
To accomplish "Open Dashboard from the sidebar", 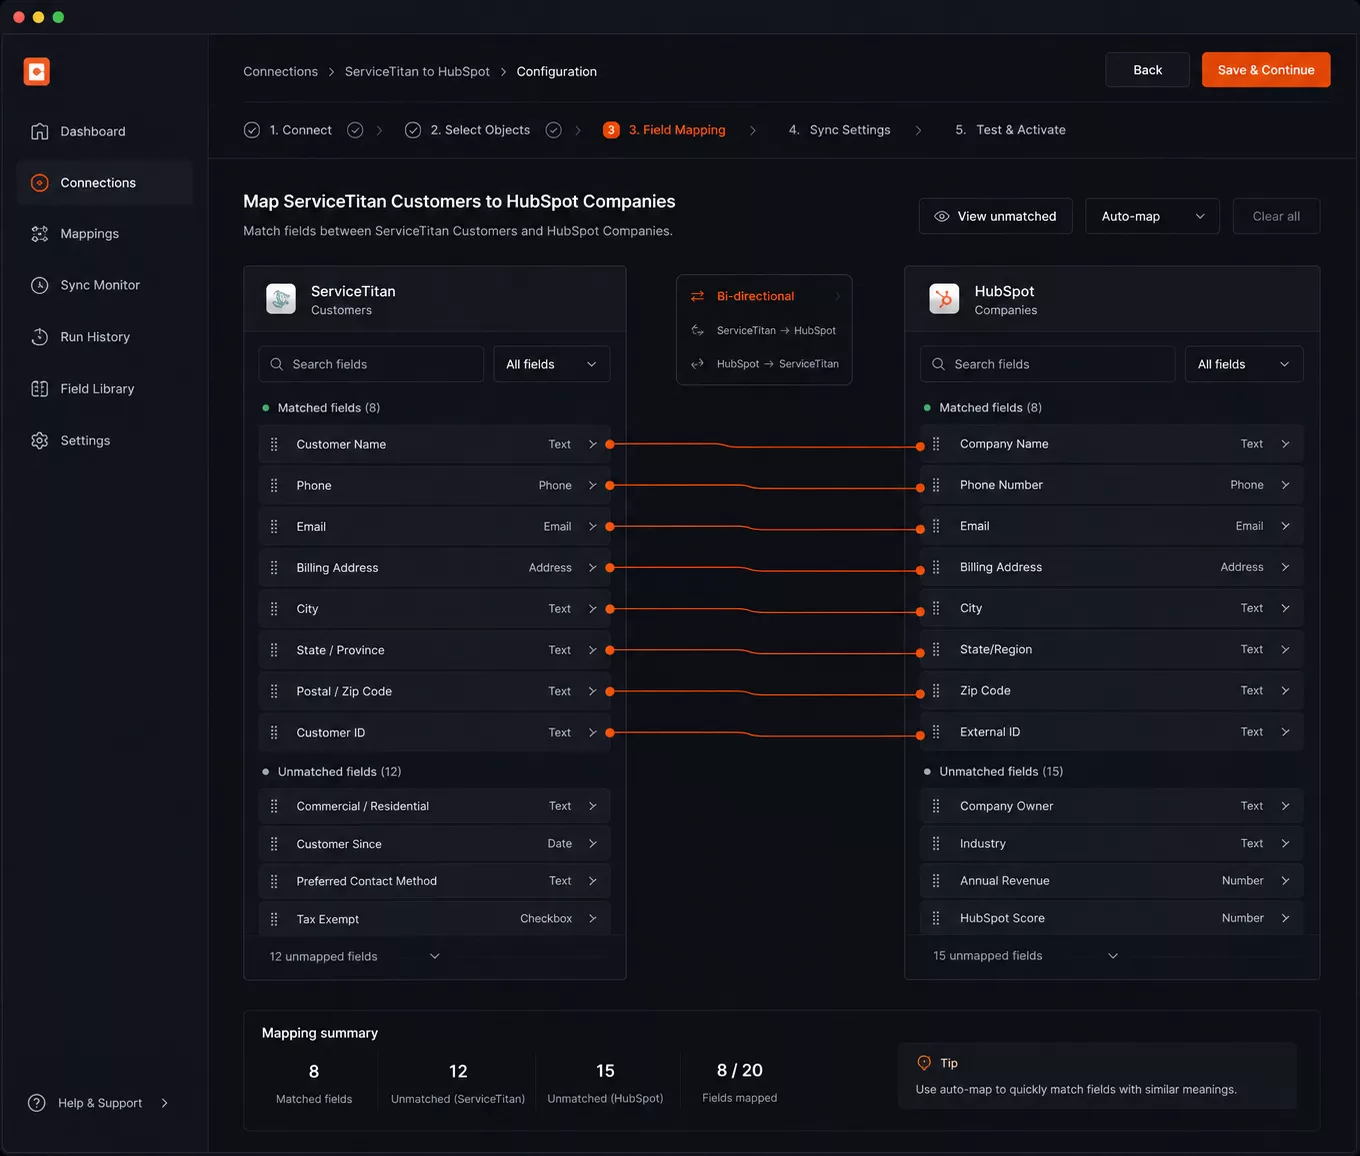I will (x=92, y=131).
